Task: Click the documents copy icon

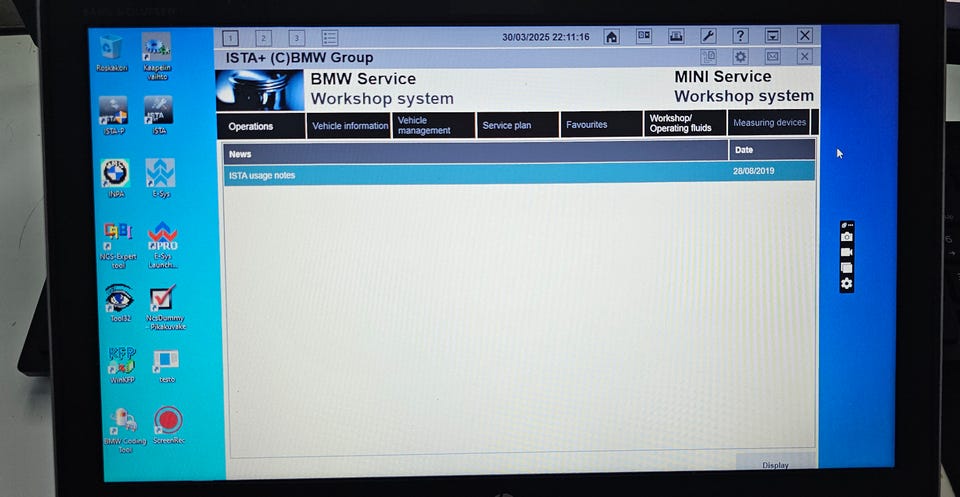Action: (x=708, y=57)
